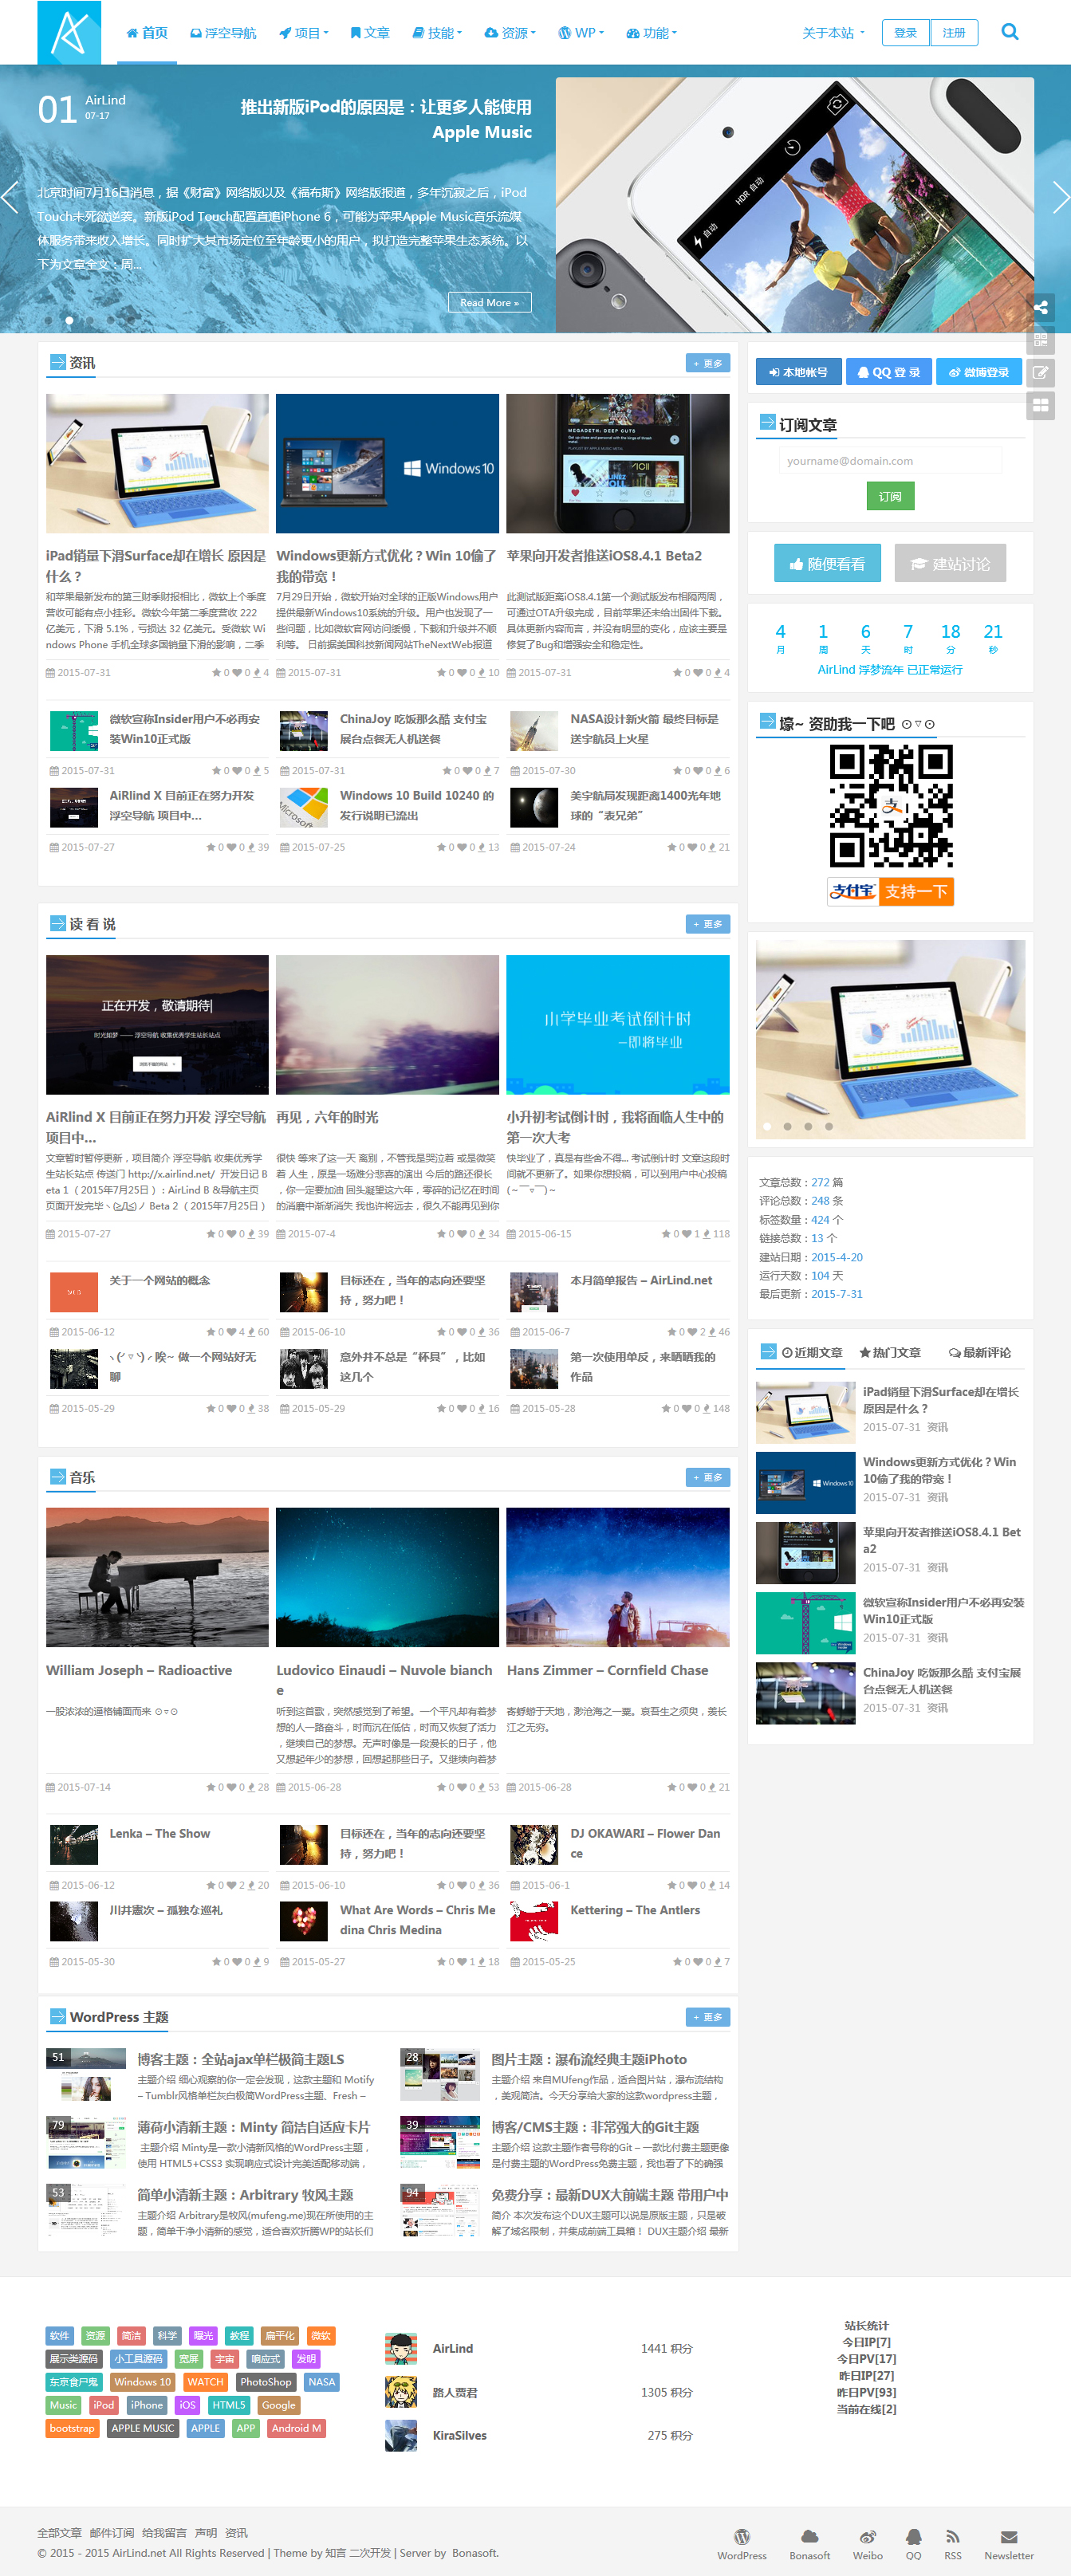Click 微博登录 button
1071x2576 pixels.
979,372
